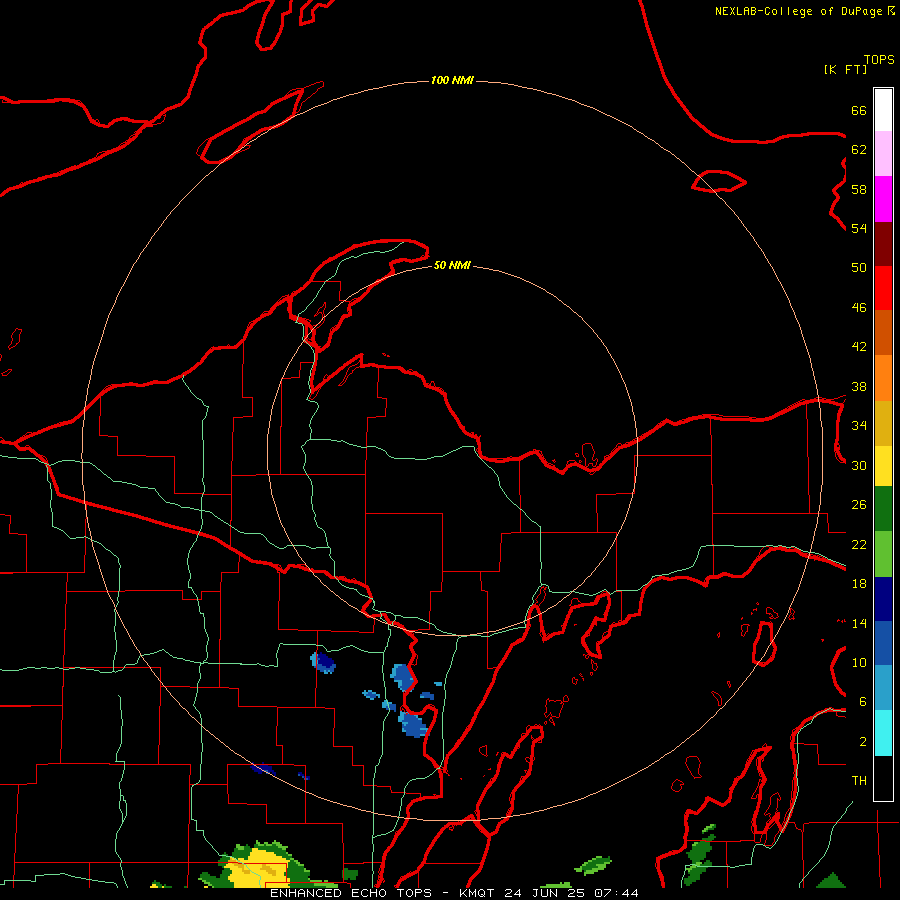Click the 50 NMI range ring label
Viewport: 900px width, 900px height.
[x=452, y=265]
